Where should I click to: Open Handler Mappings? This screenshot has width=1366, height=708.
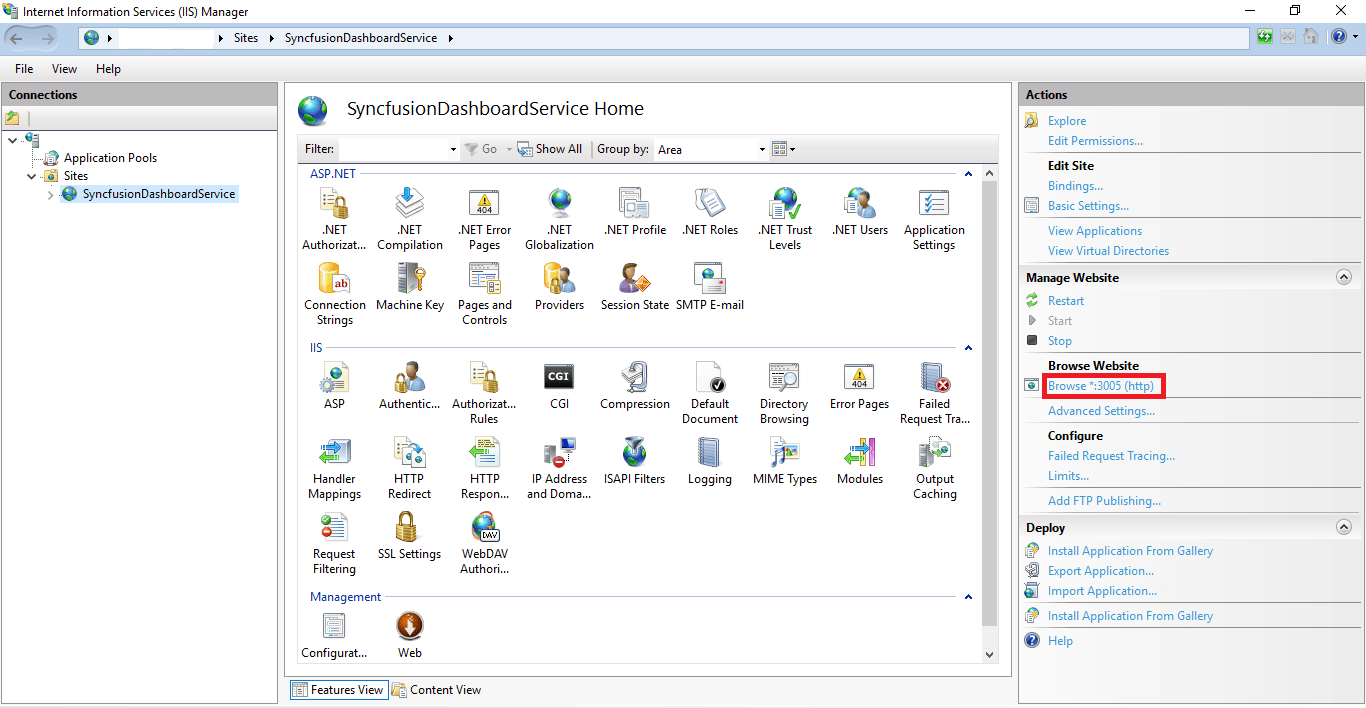(x=334, y=463)
